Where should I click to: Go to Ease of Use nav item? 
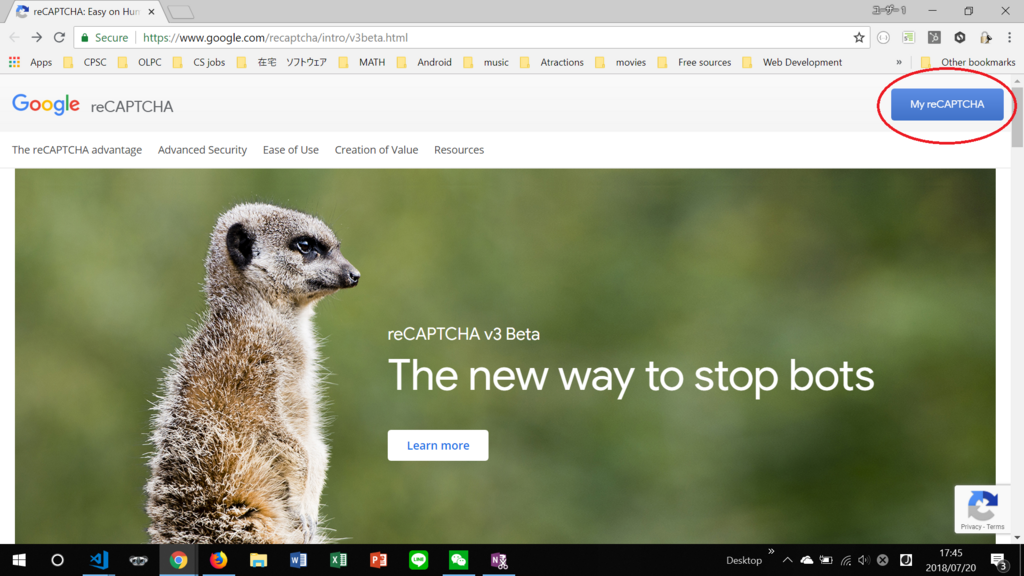(x=291, y=150)
